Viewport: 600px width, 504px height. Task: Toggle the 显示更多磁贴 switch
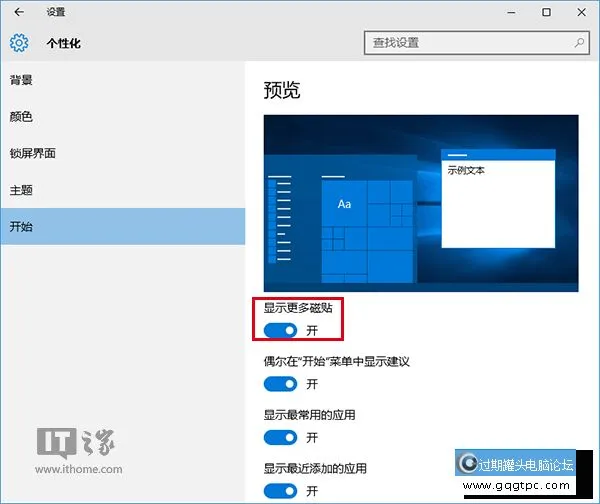(281, 330)
